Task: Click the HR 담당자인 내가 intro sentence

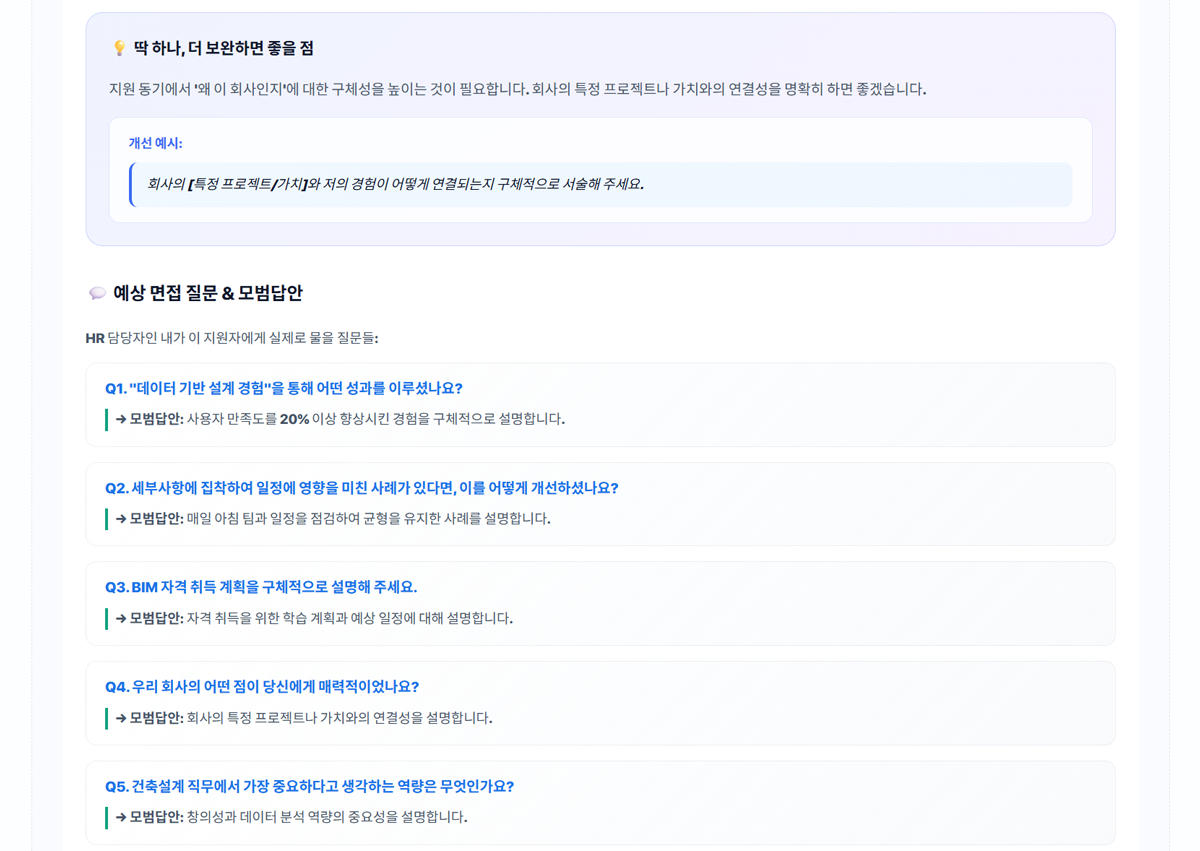Action: (232, 338)
